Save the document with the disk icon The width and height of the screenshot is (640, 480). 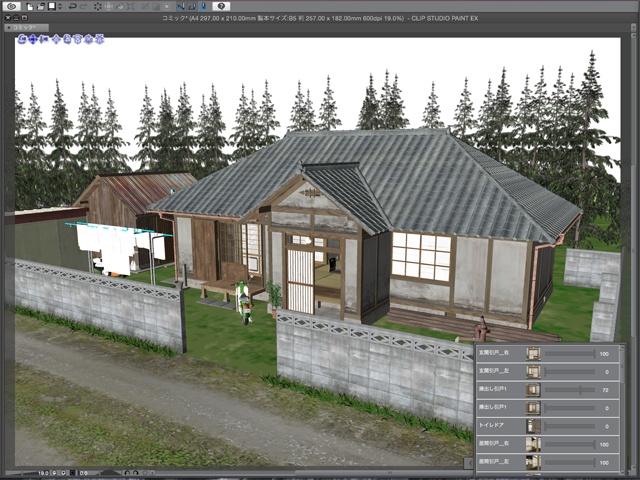(x=51, y=7)
